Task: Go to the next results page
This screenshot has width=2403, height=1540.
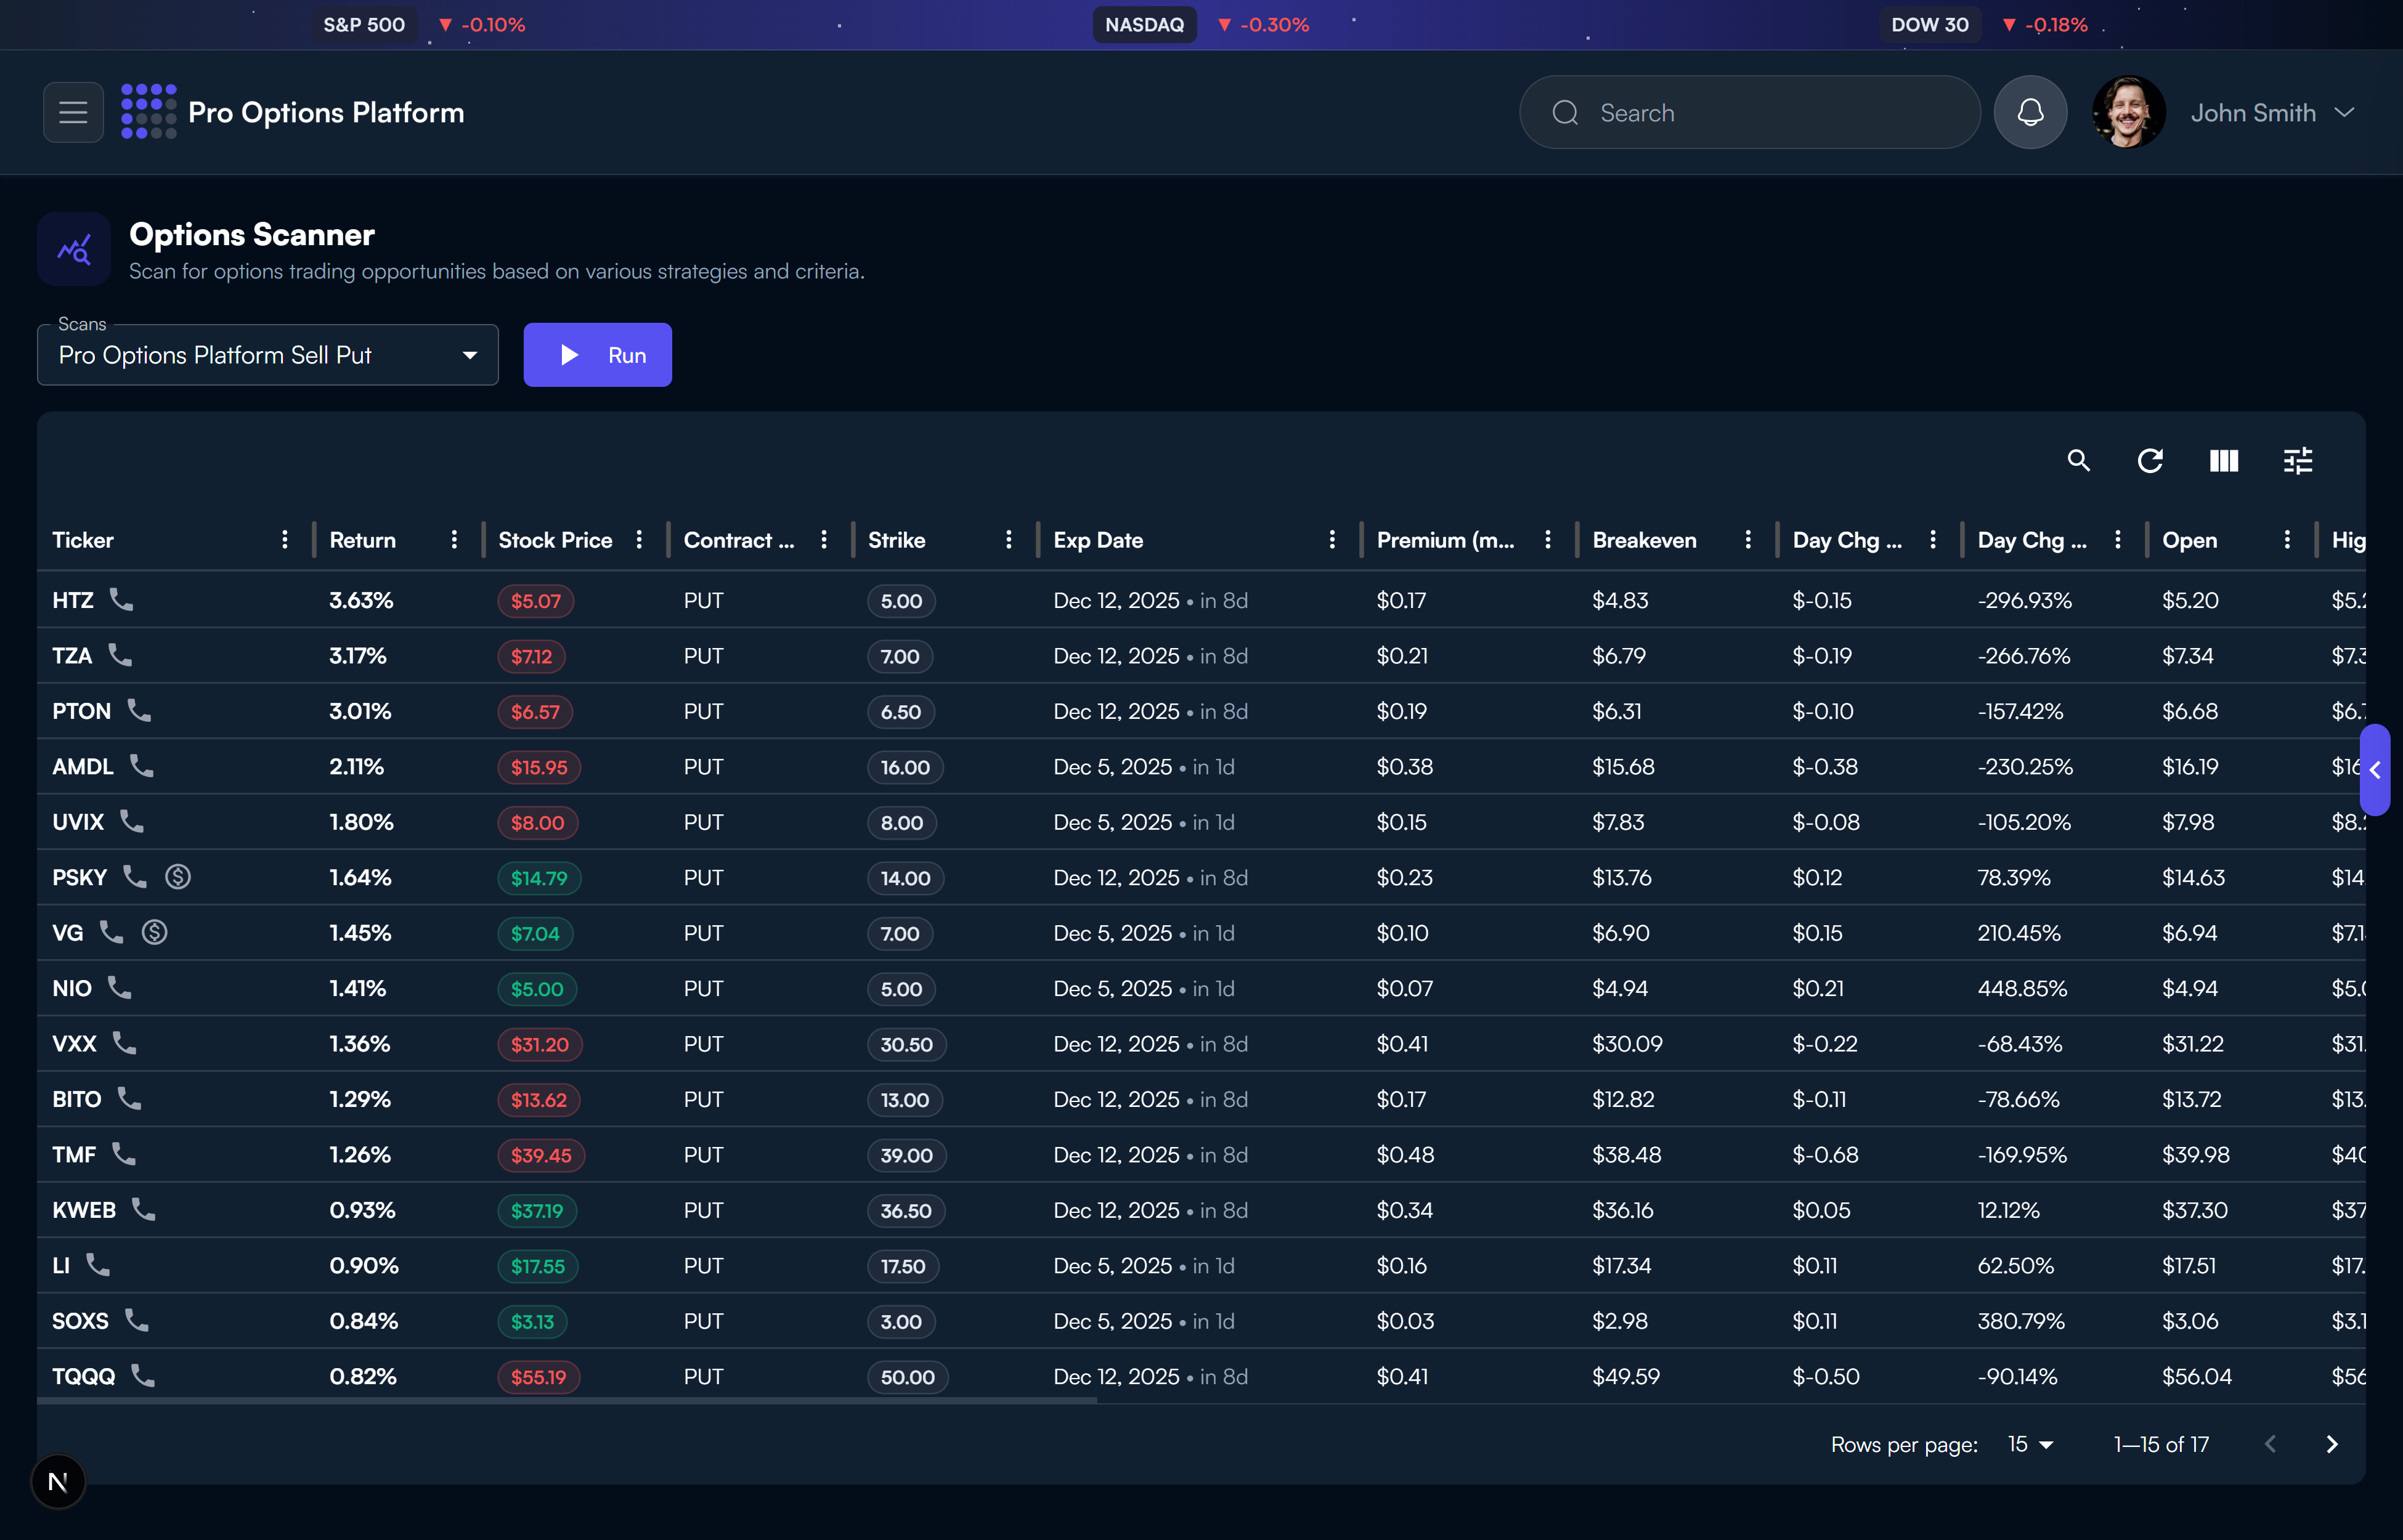Action: 2332,1444
